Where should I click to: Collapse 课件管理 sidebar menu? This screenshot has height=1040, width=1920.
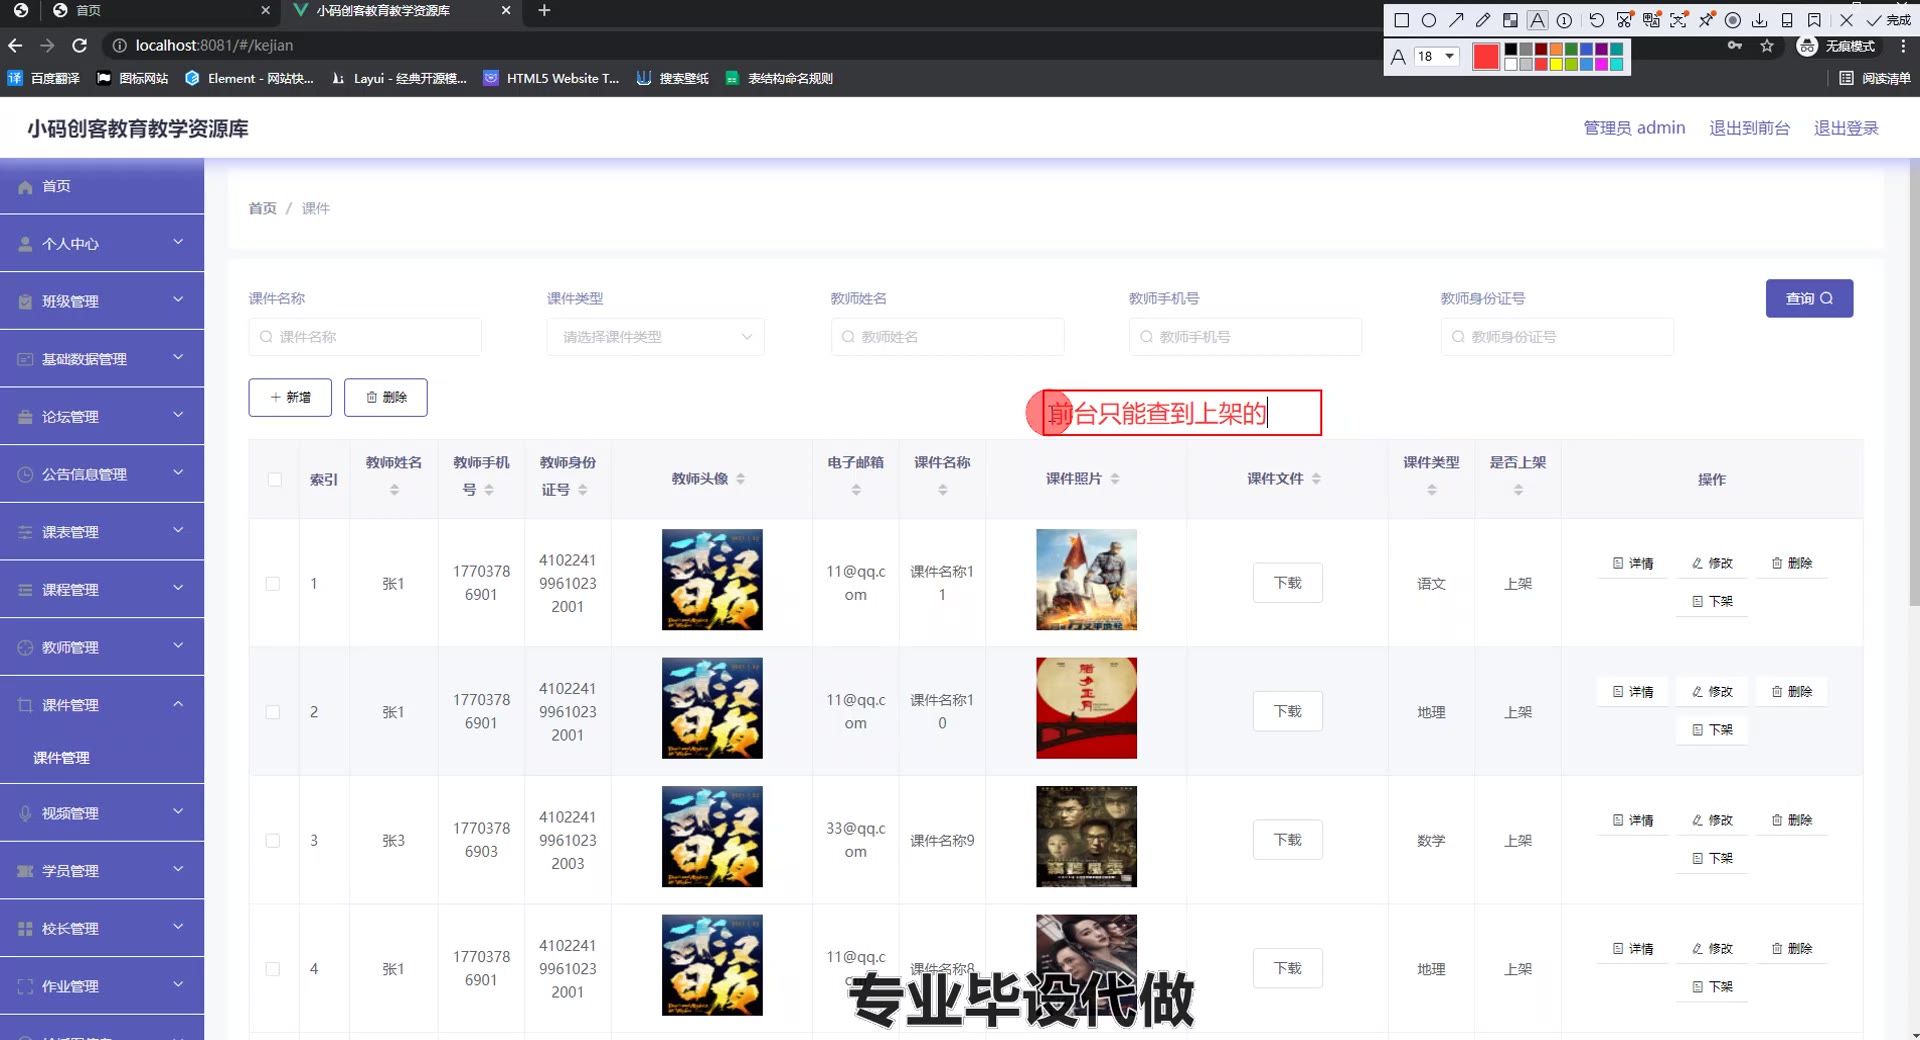(x=102, y=705)
